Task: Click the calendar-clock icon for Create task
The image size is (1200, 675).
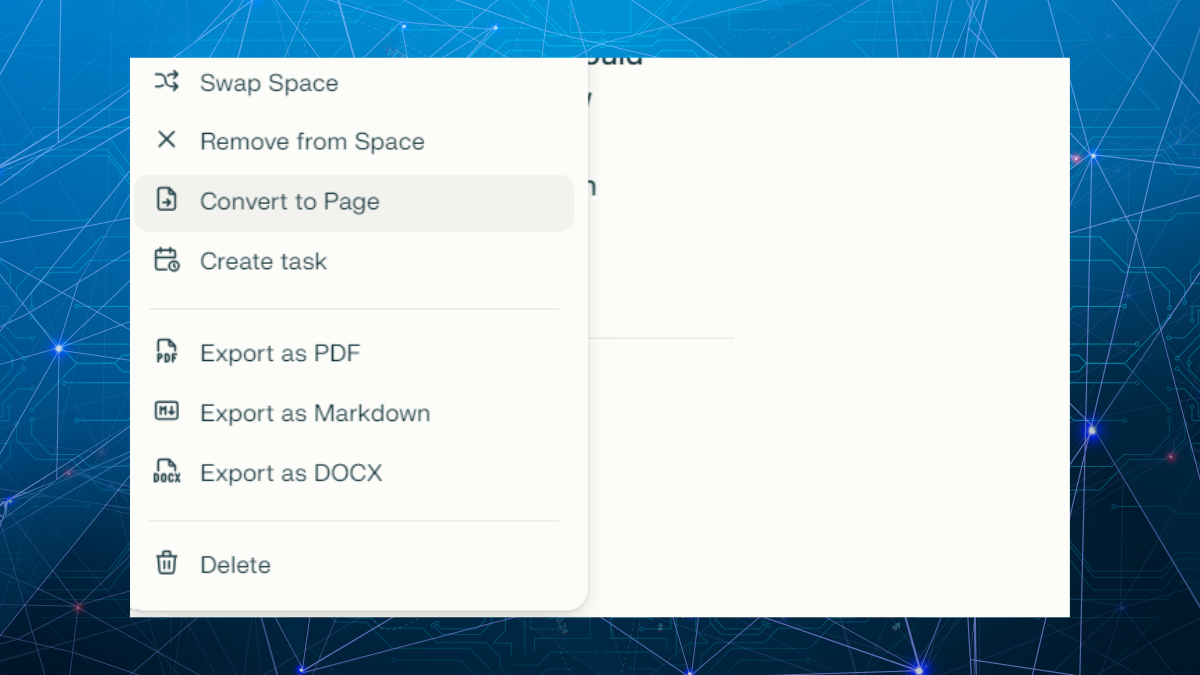Action: (166, 260)
